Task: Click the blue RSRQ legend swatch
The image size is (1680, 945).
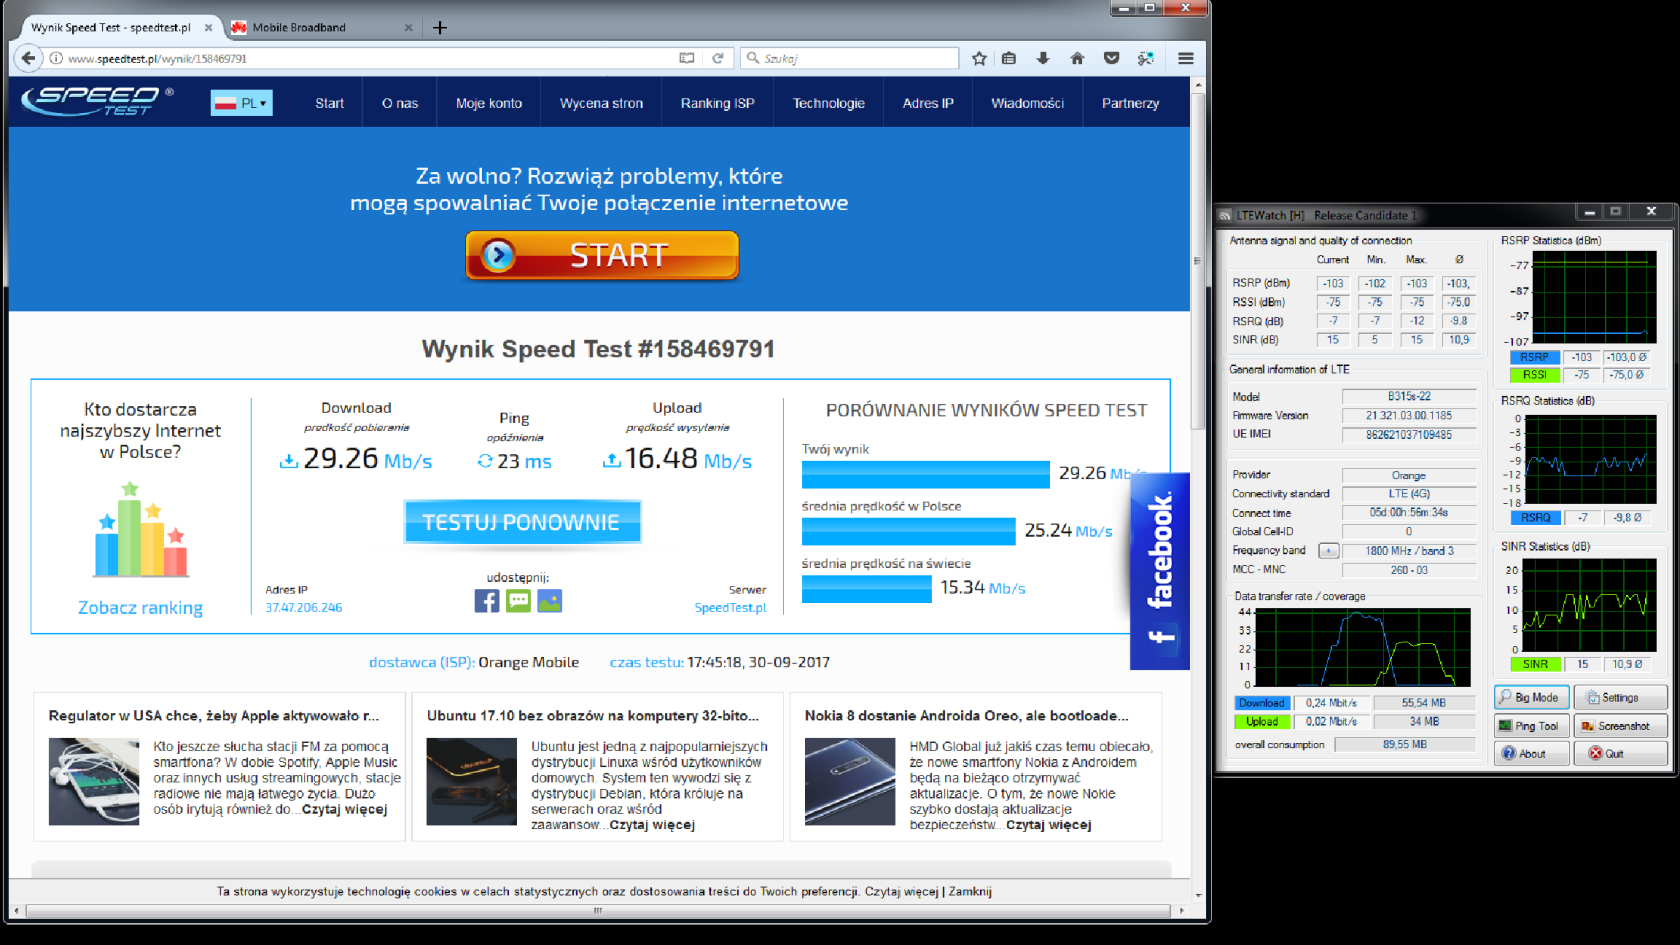Action: 1535,518
